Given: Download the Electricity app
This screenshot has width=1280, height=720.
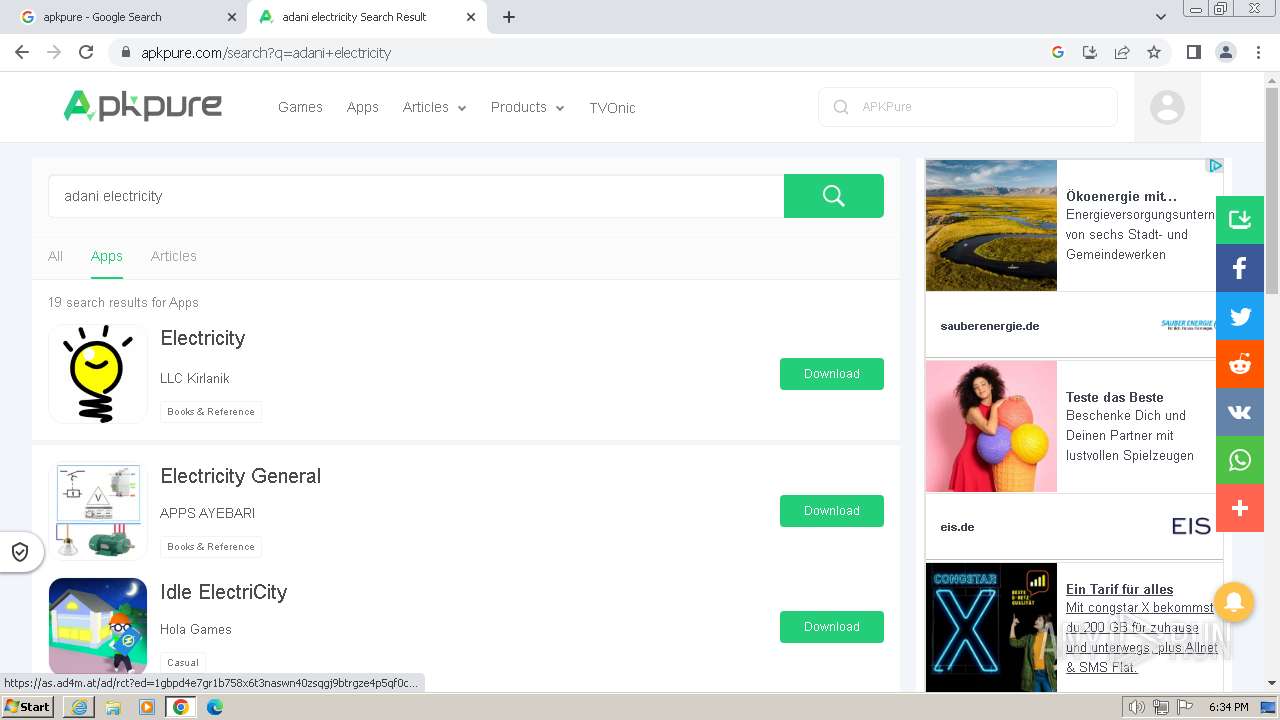Looking at the screenshot, I should 832,374.
